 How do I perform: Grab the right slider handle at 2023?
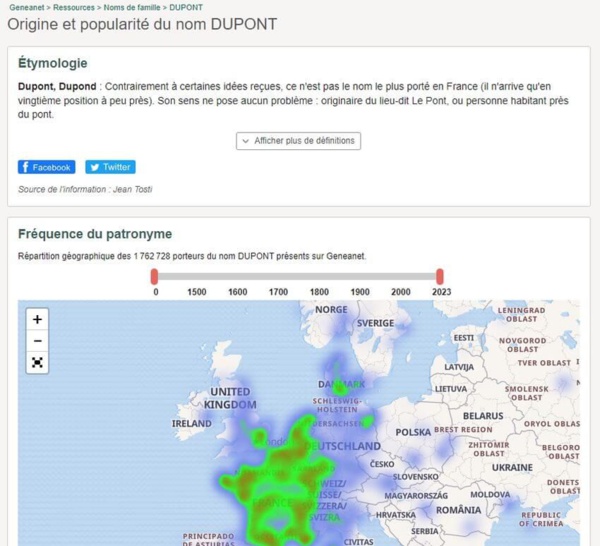coord(440,276)
